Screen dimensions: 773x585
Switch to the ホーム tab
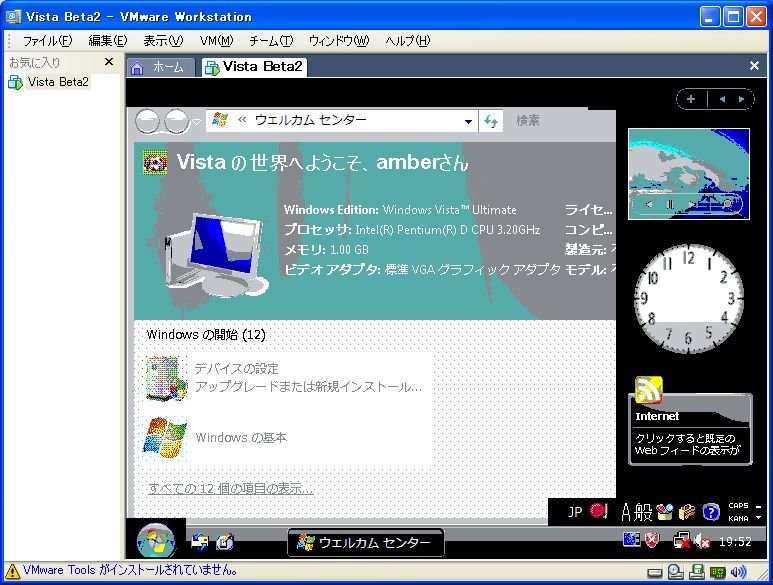tap(160, 67)
